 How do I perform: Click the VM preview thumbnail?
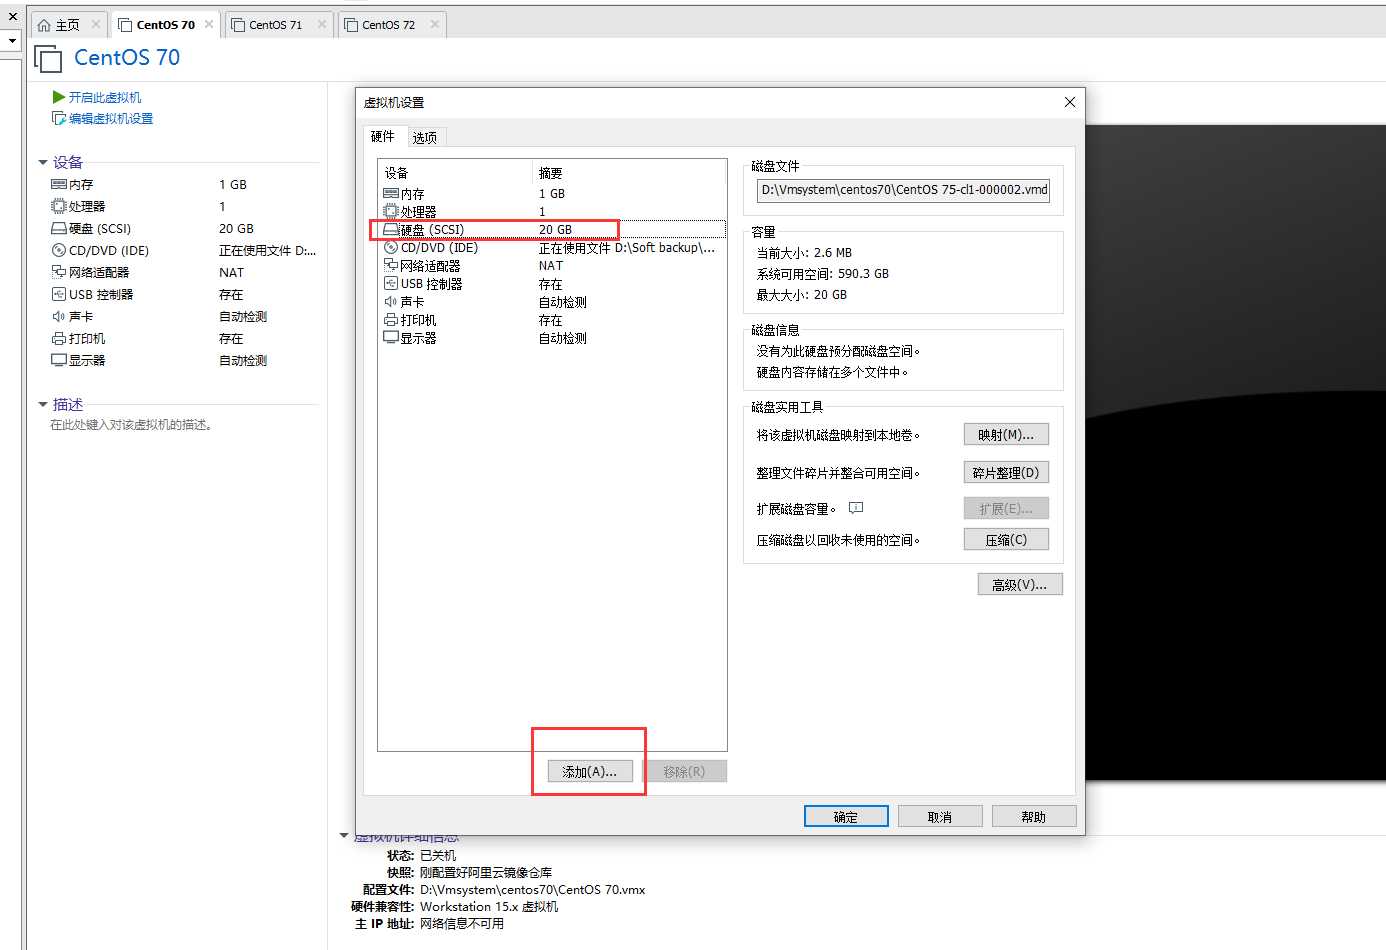coord(1235,452)
